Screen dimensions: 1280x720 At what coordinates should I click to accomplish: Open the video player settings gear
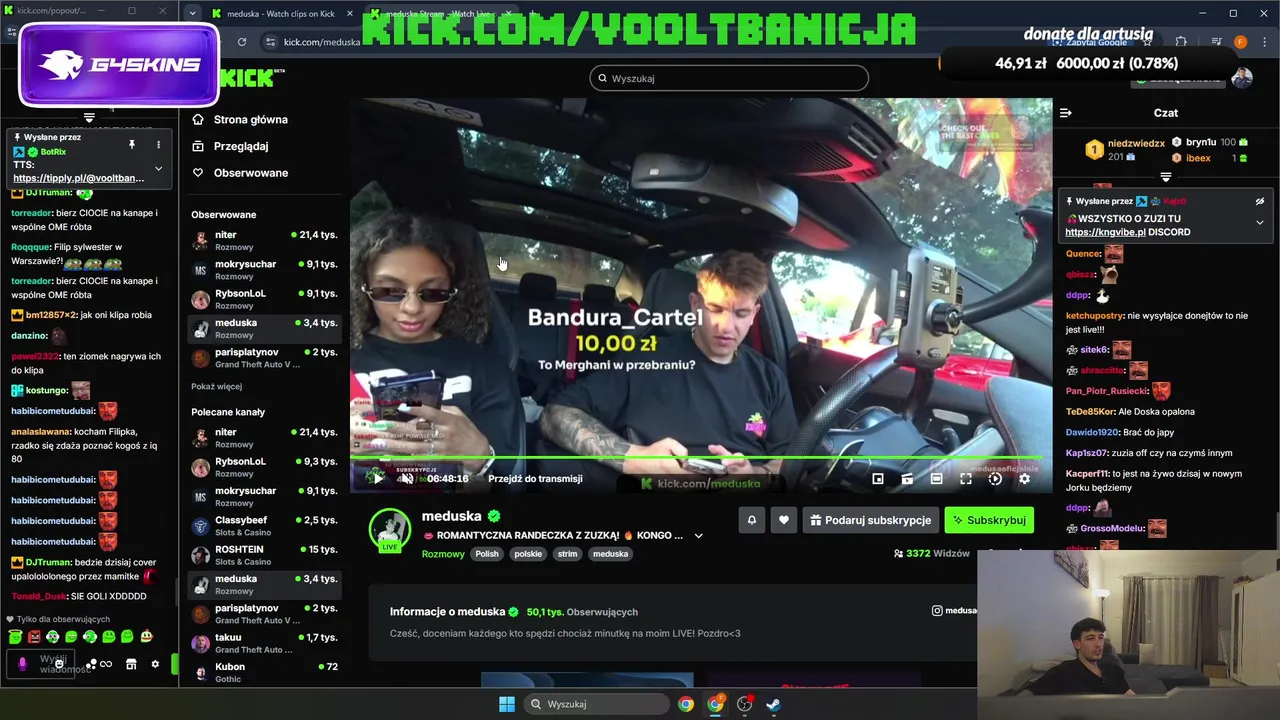(1024, 479)
